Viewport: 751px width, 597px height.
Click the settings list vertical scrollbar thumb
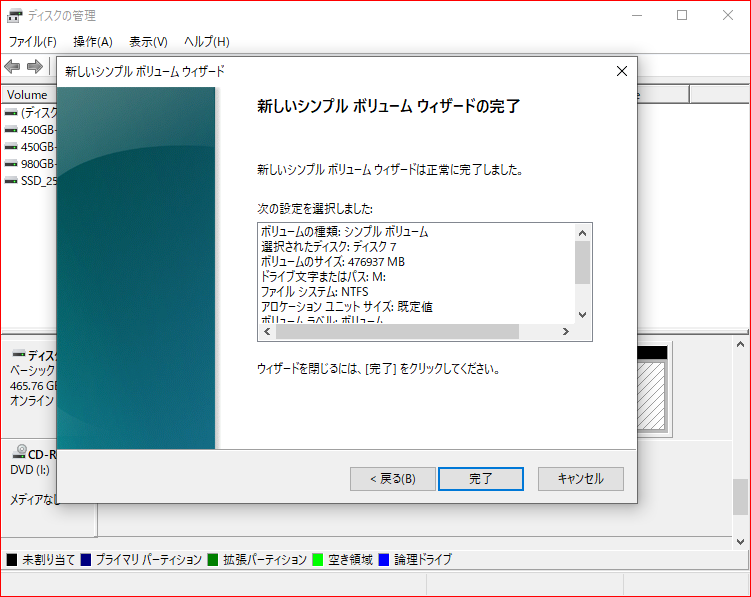582,263
